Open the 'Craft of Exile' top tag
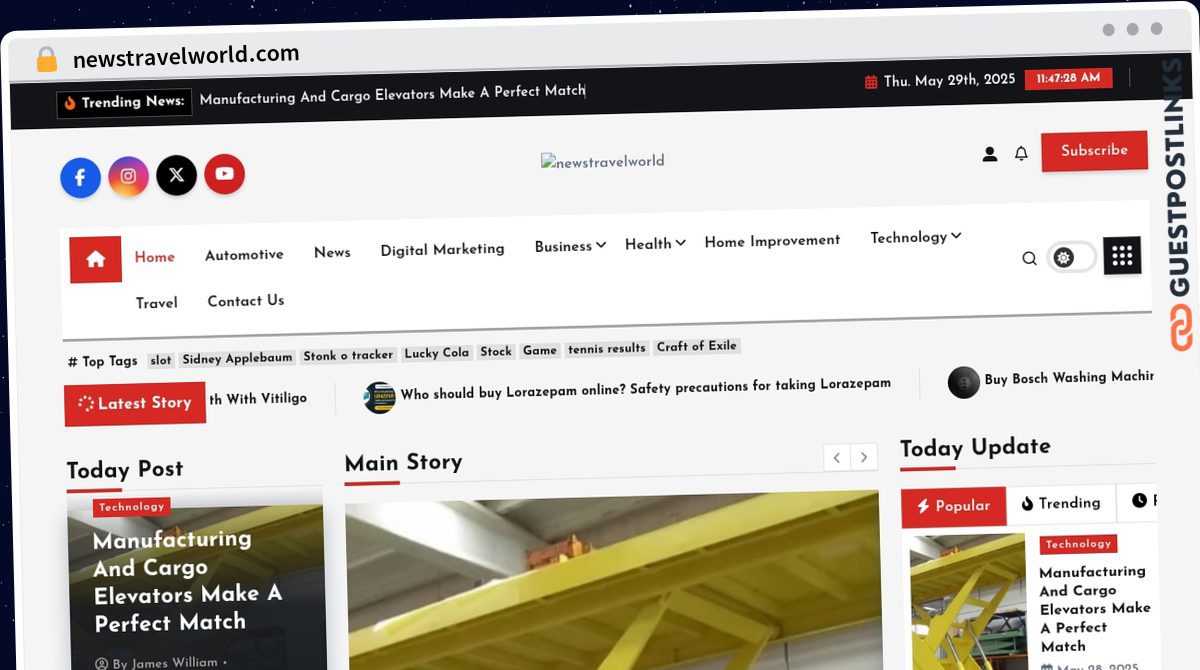 697,347
